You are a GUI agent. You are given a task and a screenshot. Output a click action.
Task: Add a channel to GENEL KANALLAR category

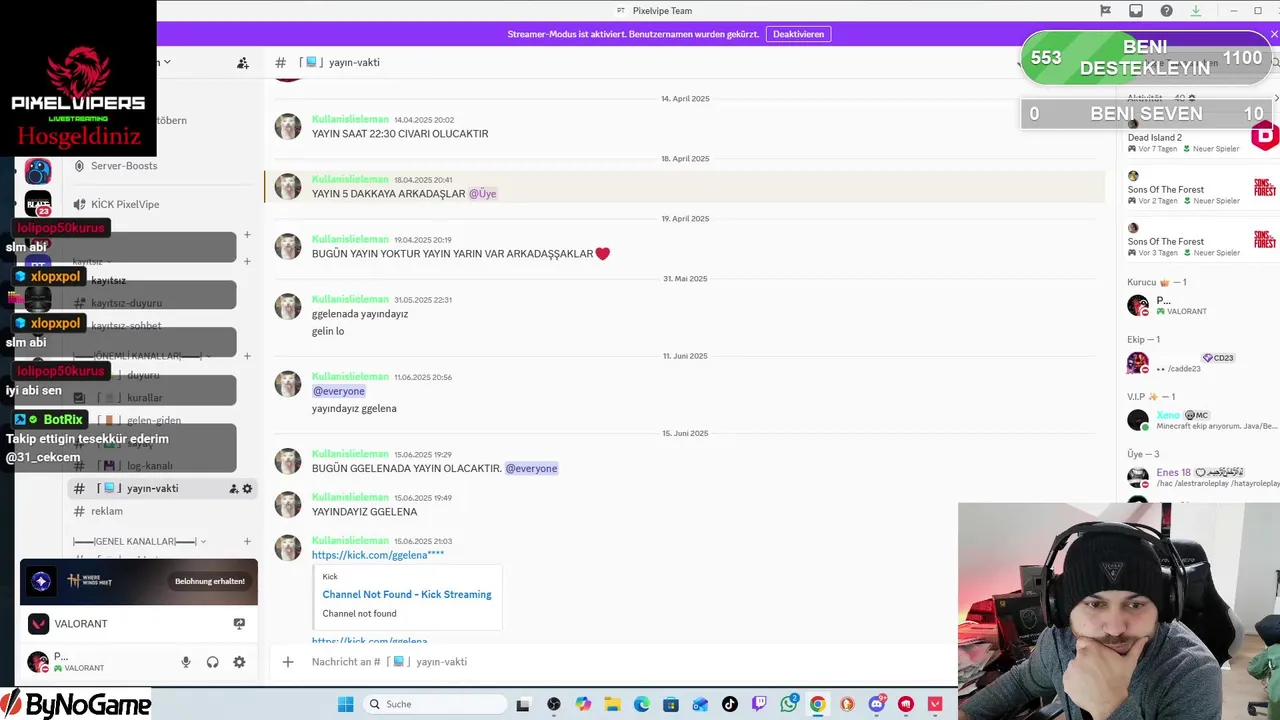[247, 542]
